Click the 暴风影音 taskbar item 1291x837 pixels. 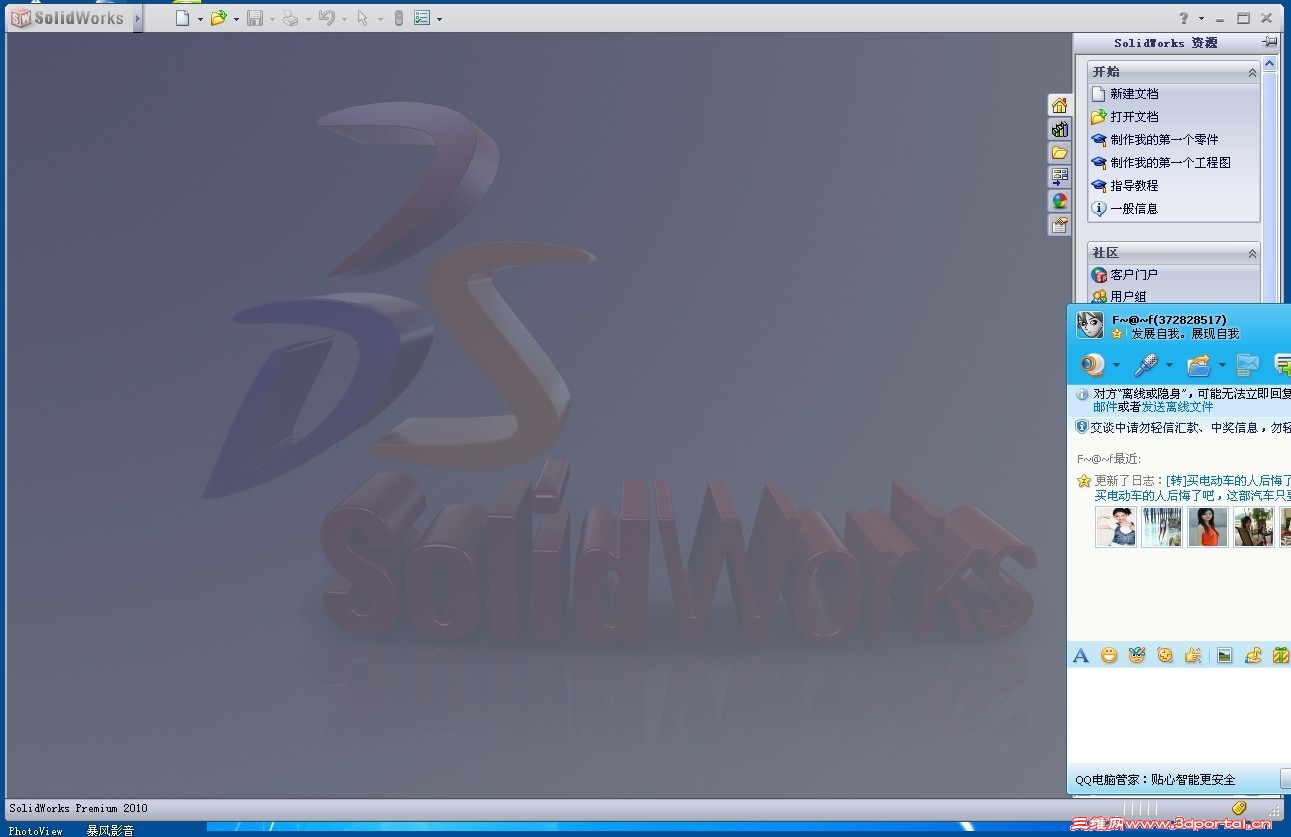click(110, 830)
